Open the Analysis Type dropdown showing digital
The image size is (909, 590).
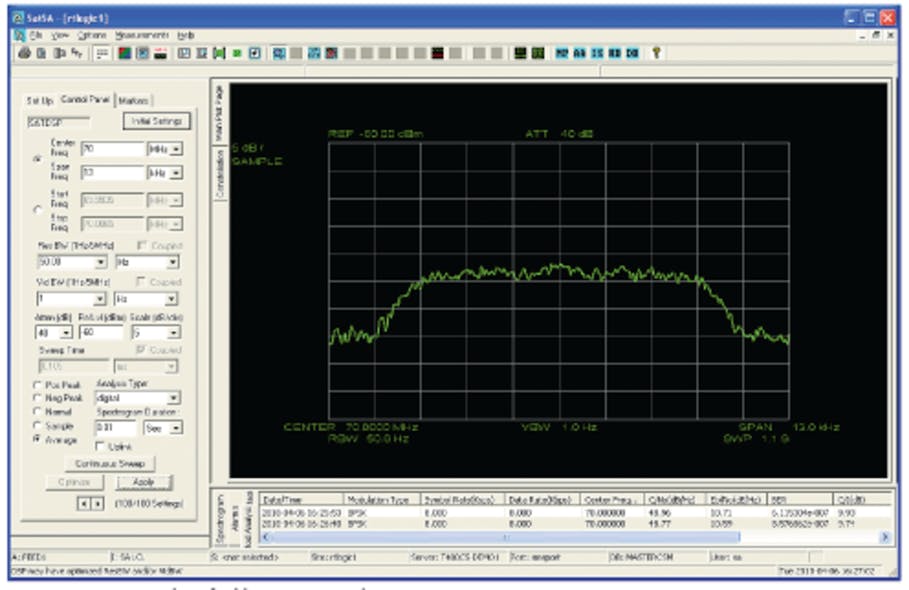point(174,398)
